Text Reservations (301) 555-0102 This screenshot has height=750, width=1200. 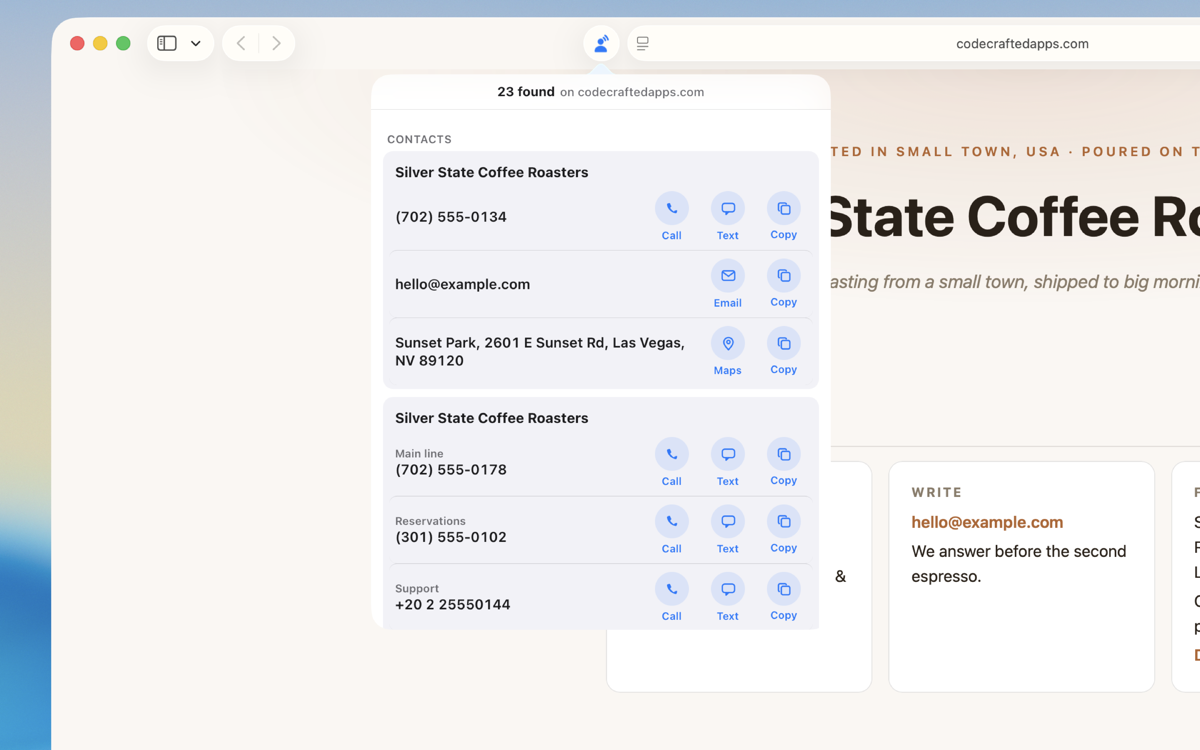728,530
